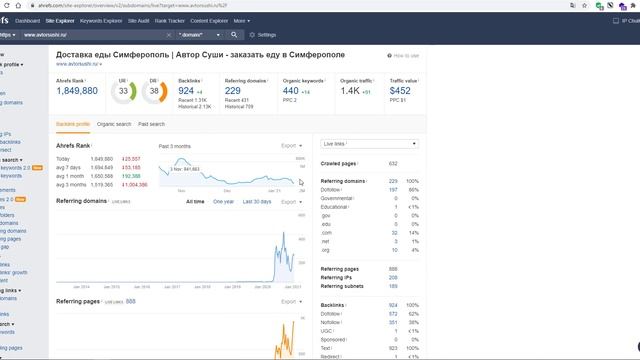Expand the www.avtorsushi.ru arrow under the title
The width and height of the screenshot is (640, 360).
coord(101,64)
